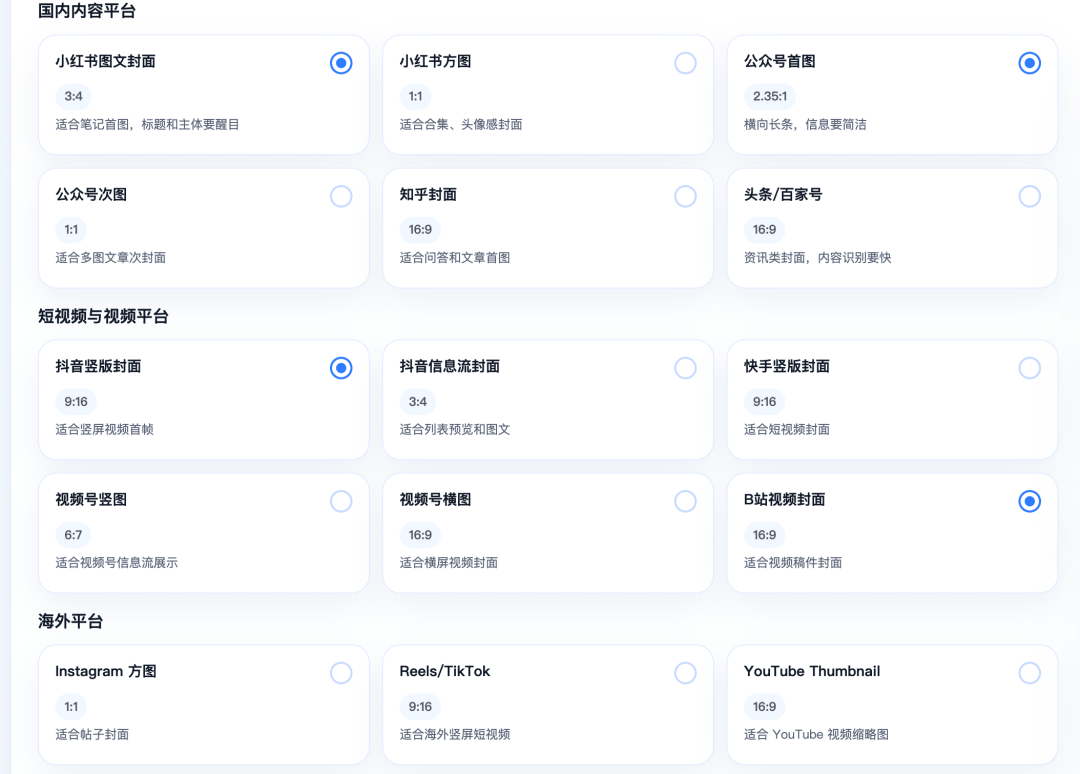Click the 9:16 badge under 抖音竖版封面

point(76,401)
